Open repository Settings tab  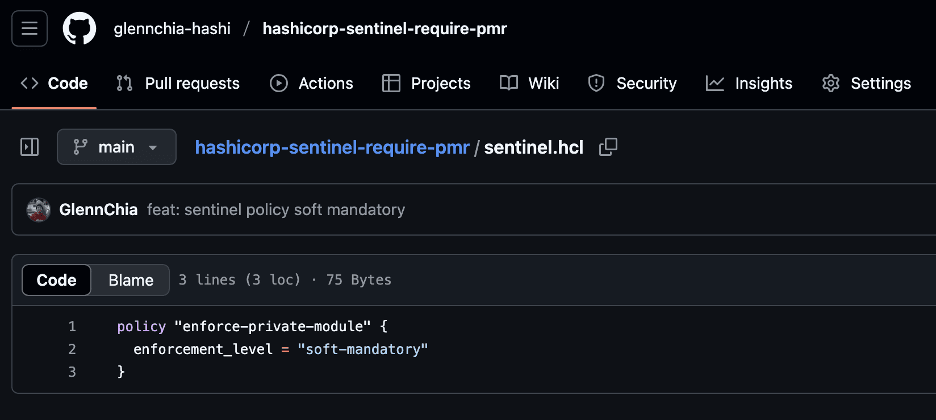pos(867,84)
